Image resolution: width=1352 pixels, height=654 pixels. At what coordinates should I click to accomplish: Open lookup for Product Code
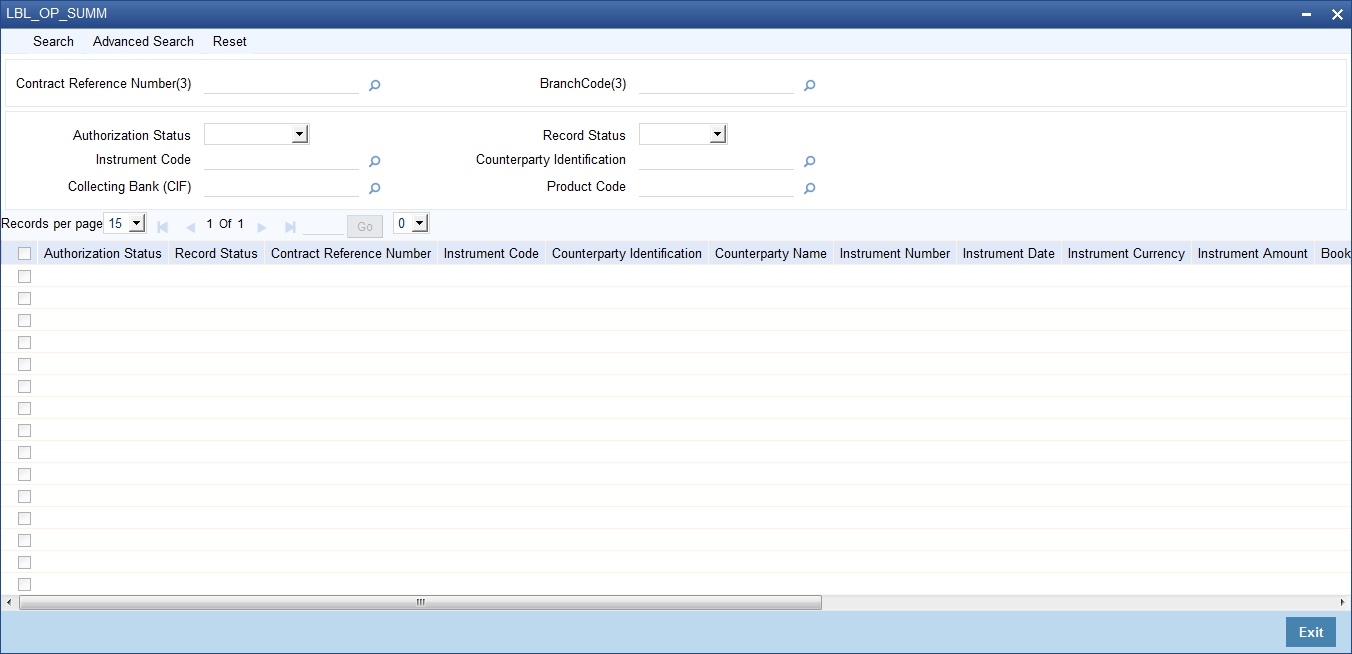[810, 188]
